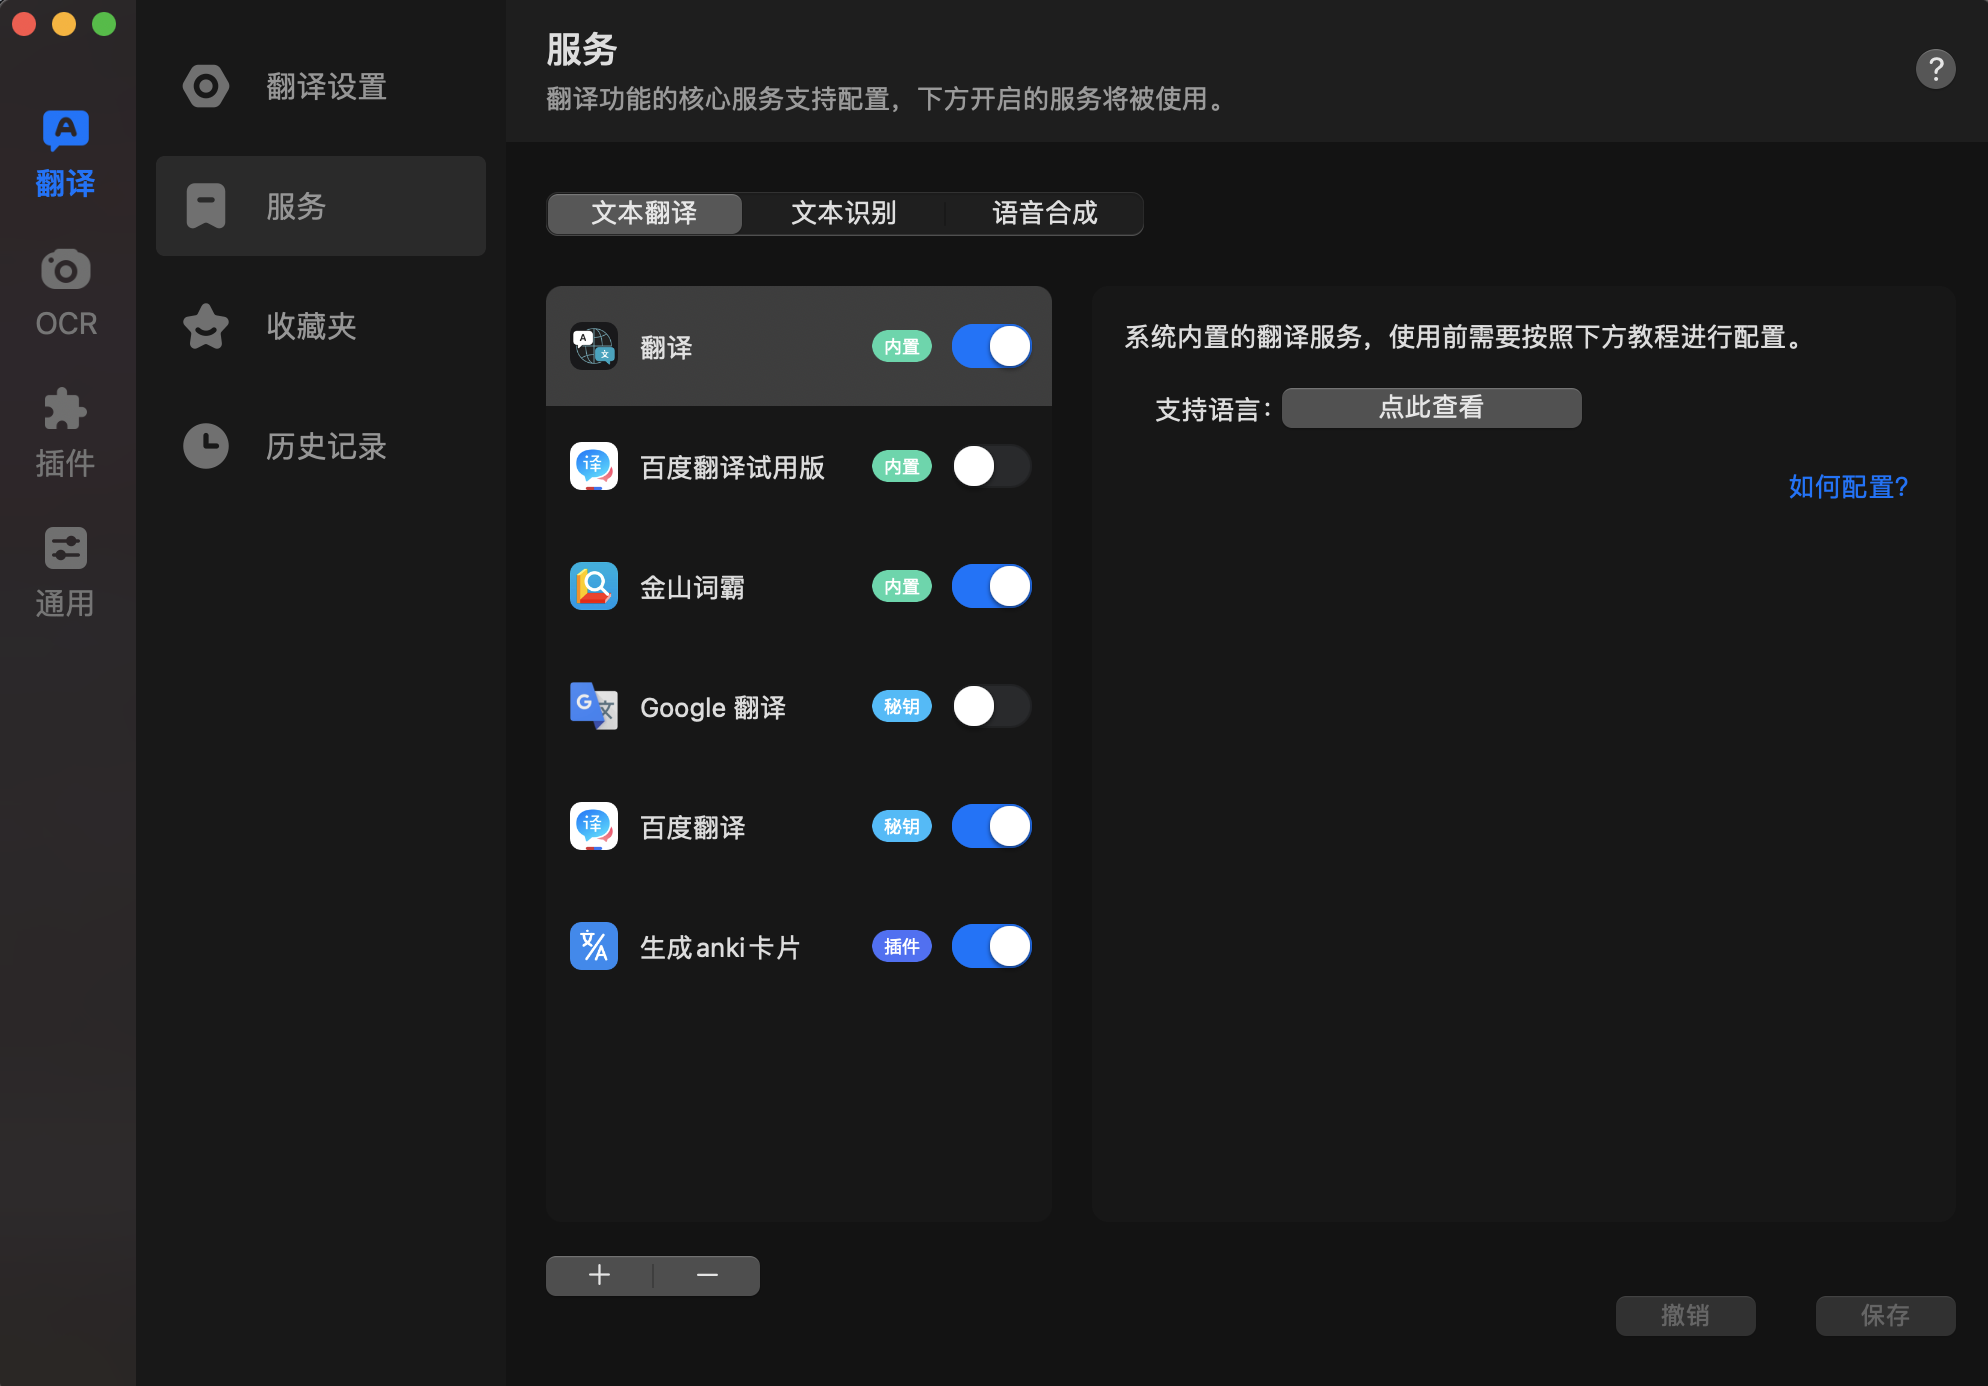Select the 服务 menu item
1988x1386 pixels.
pyautogui.click(x=296, y=206)
